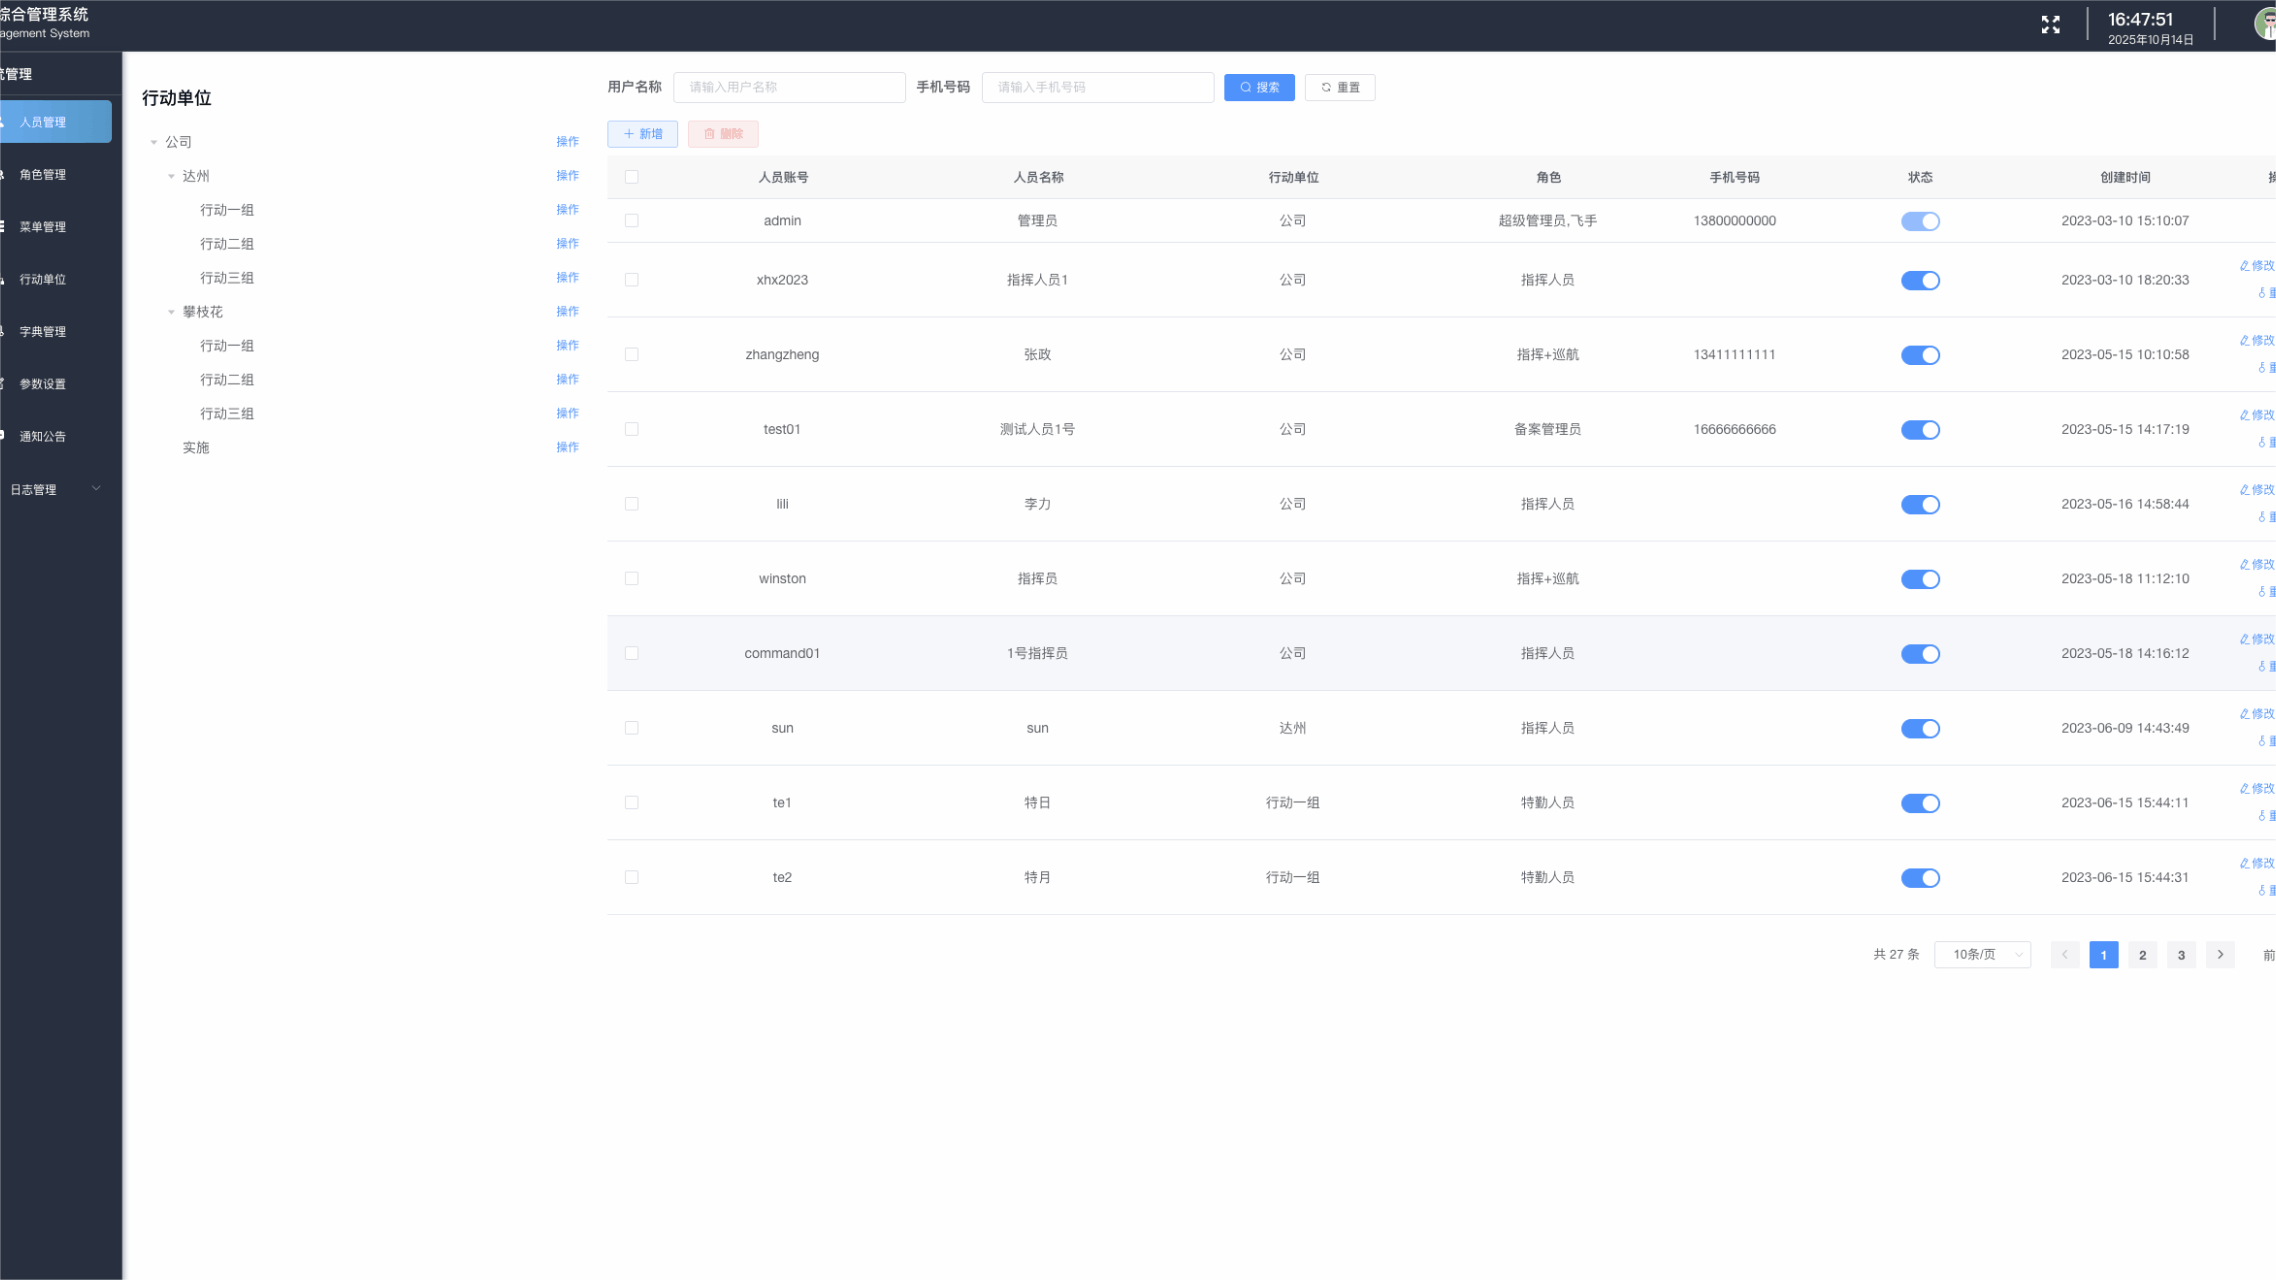Tick the select-all header checkbox
Screen dimensions: 2276x1280
pos(631,177)
